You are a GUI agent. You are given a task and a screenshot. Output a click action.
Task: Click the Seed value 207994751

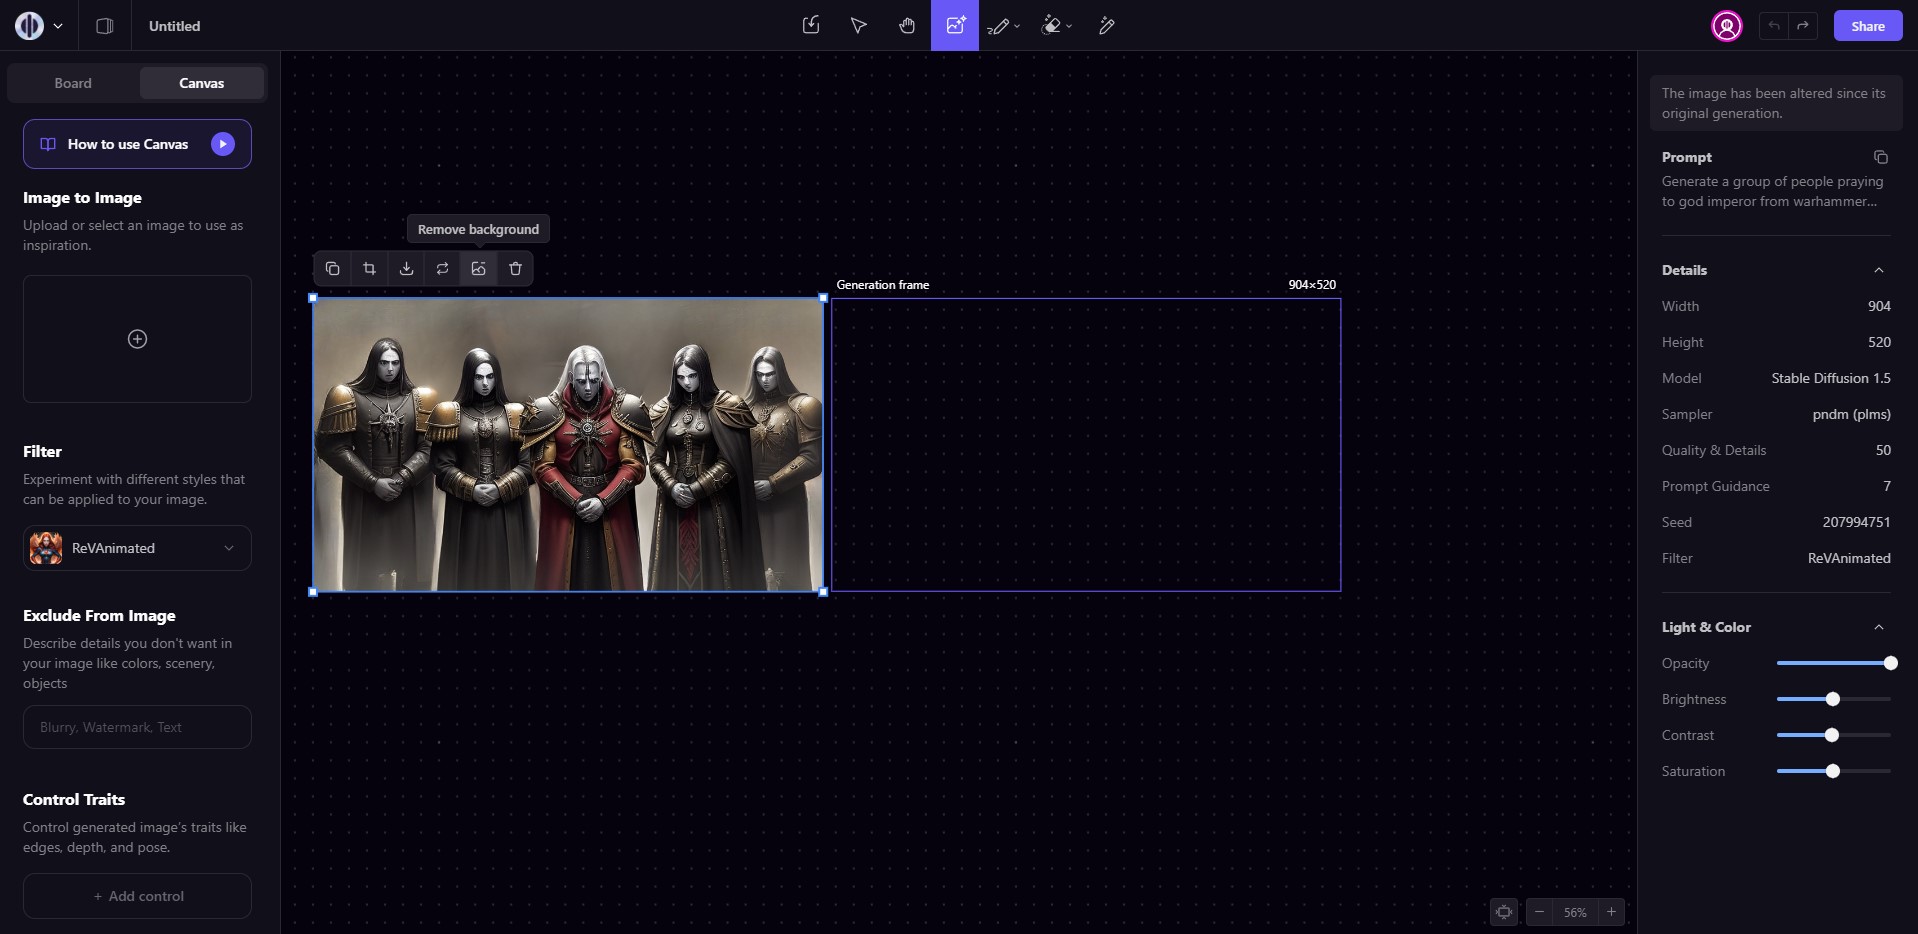click(1856, 522)
